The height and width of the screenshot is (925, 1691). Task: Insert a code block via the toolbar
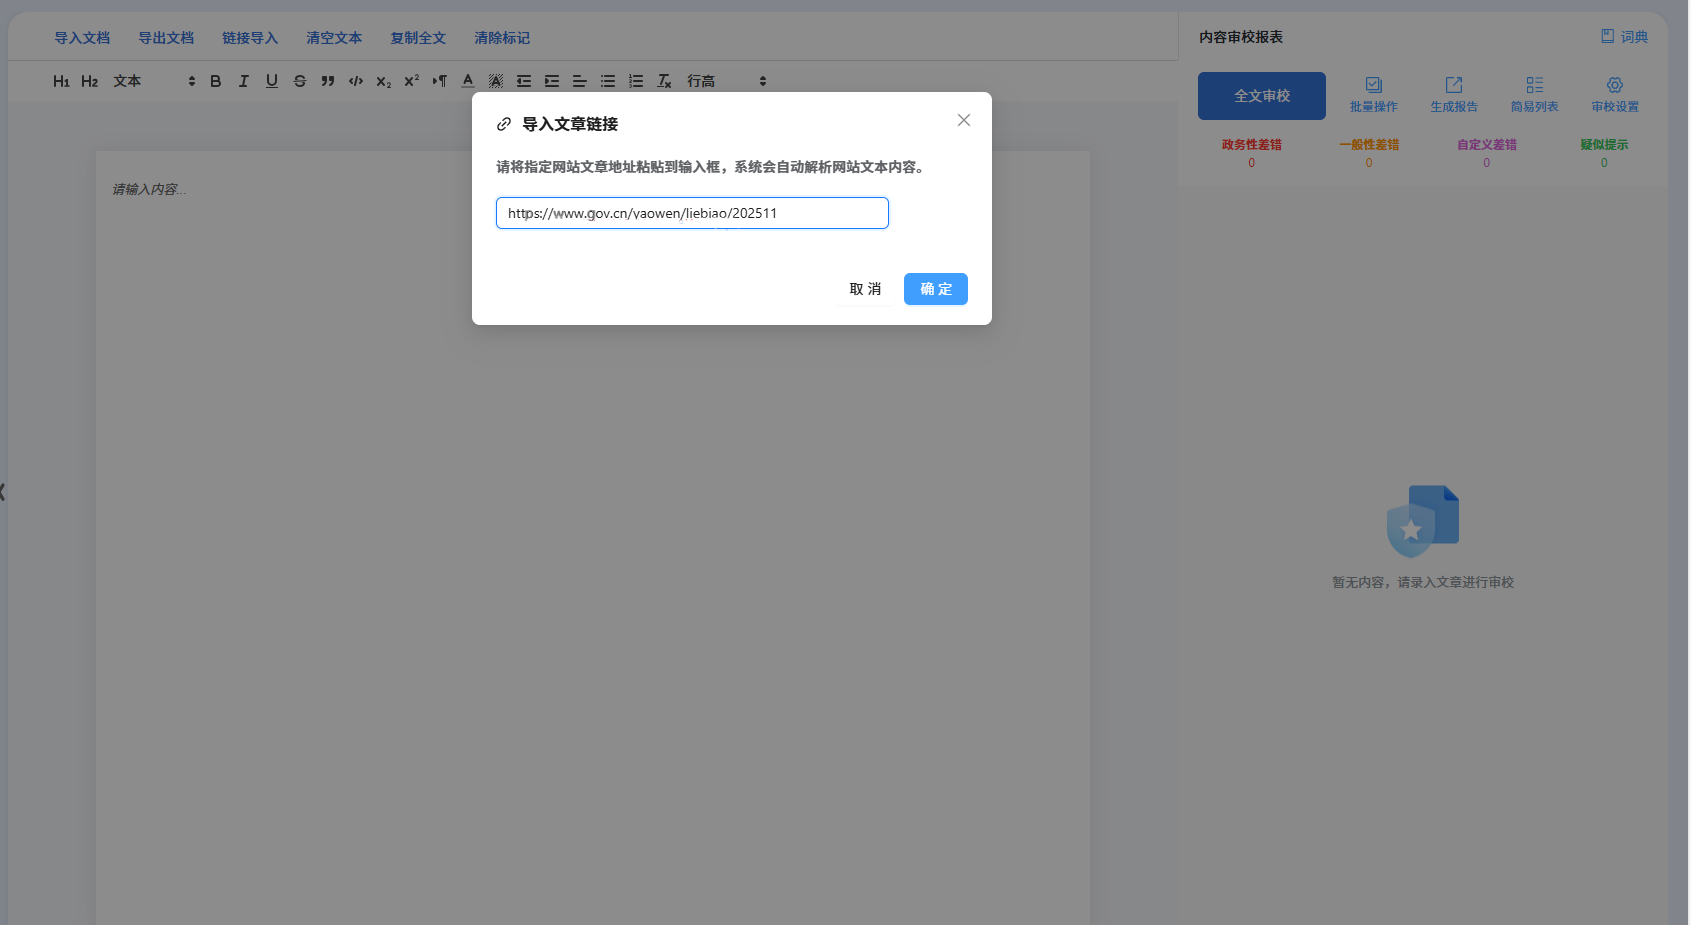[x=355, y=81]
